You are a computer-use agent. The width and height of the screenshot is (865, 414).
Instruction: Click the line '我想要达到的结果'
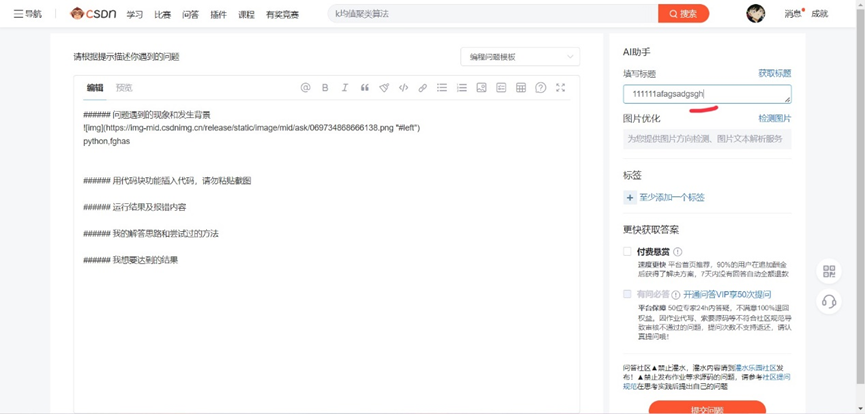coord(131,260)
